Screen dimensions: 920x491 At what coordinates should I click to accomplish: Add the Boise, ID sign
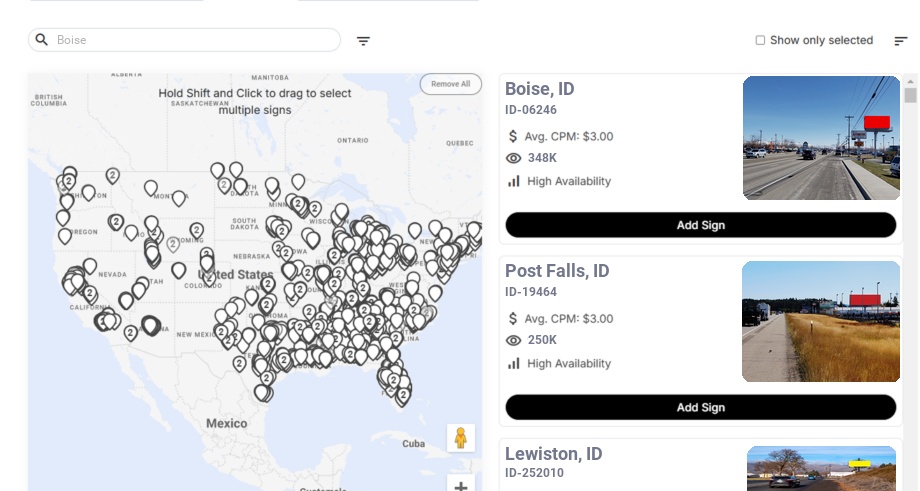click(x=700, y=225)
